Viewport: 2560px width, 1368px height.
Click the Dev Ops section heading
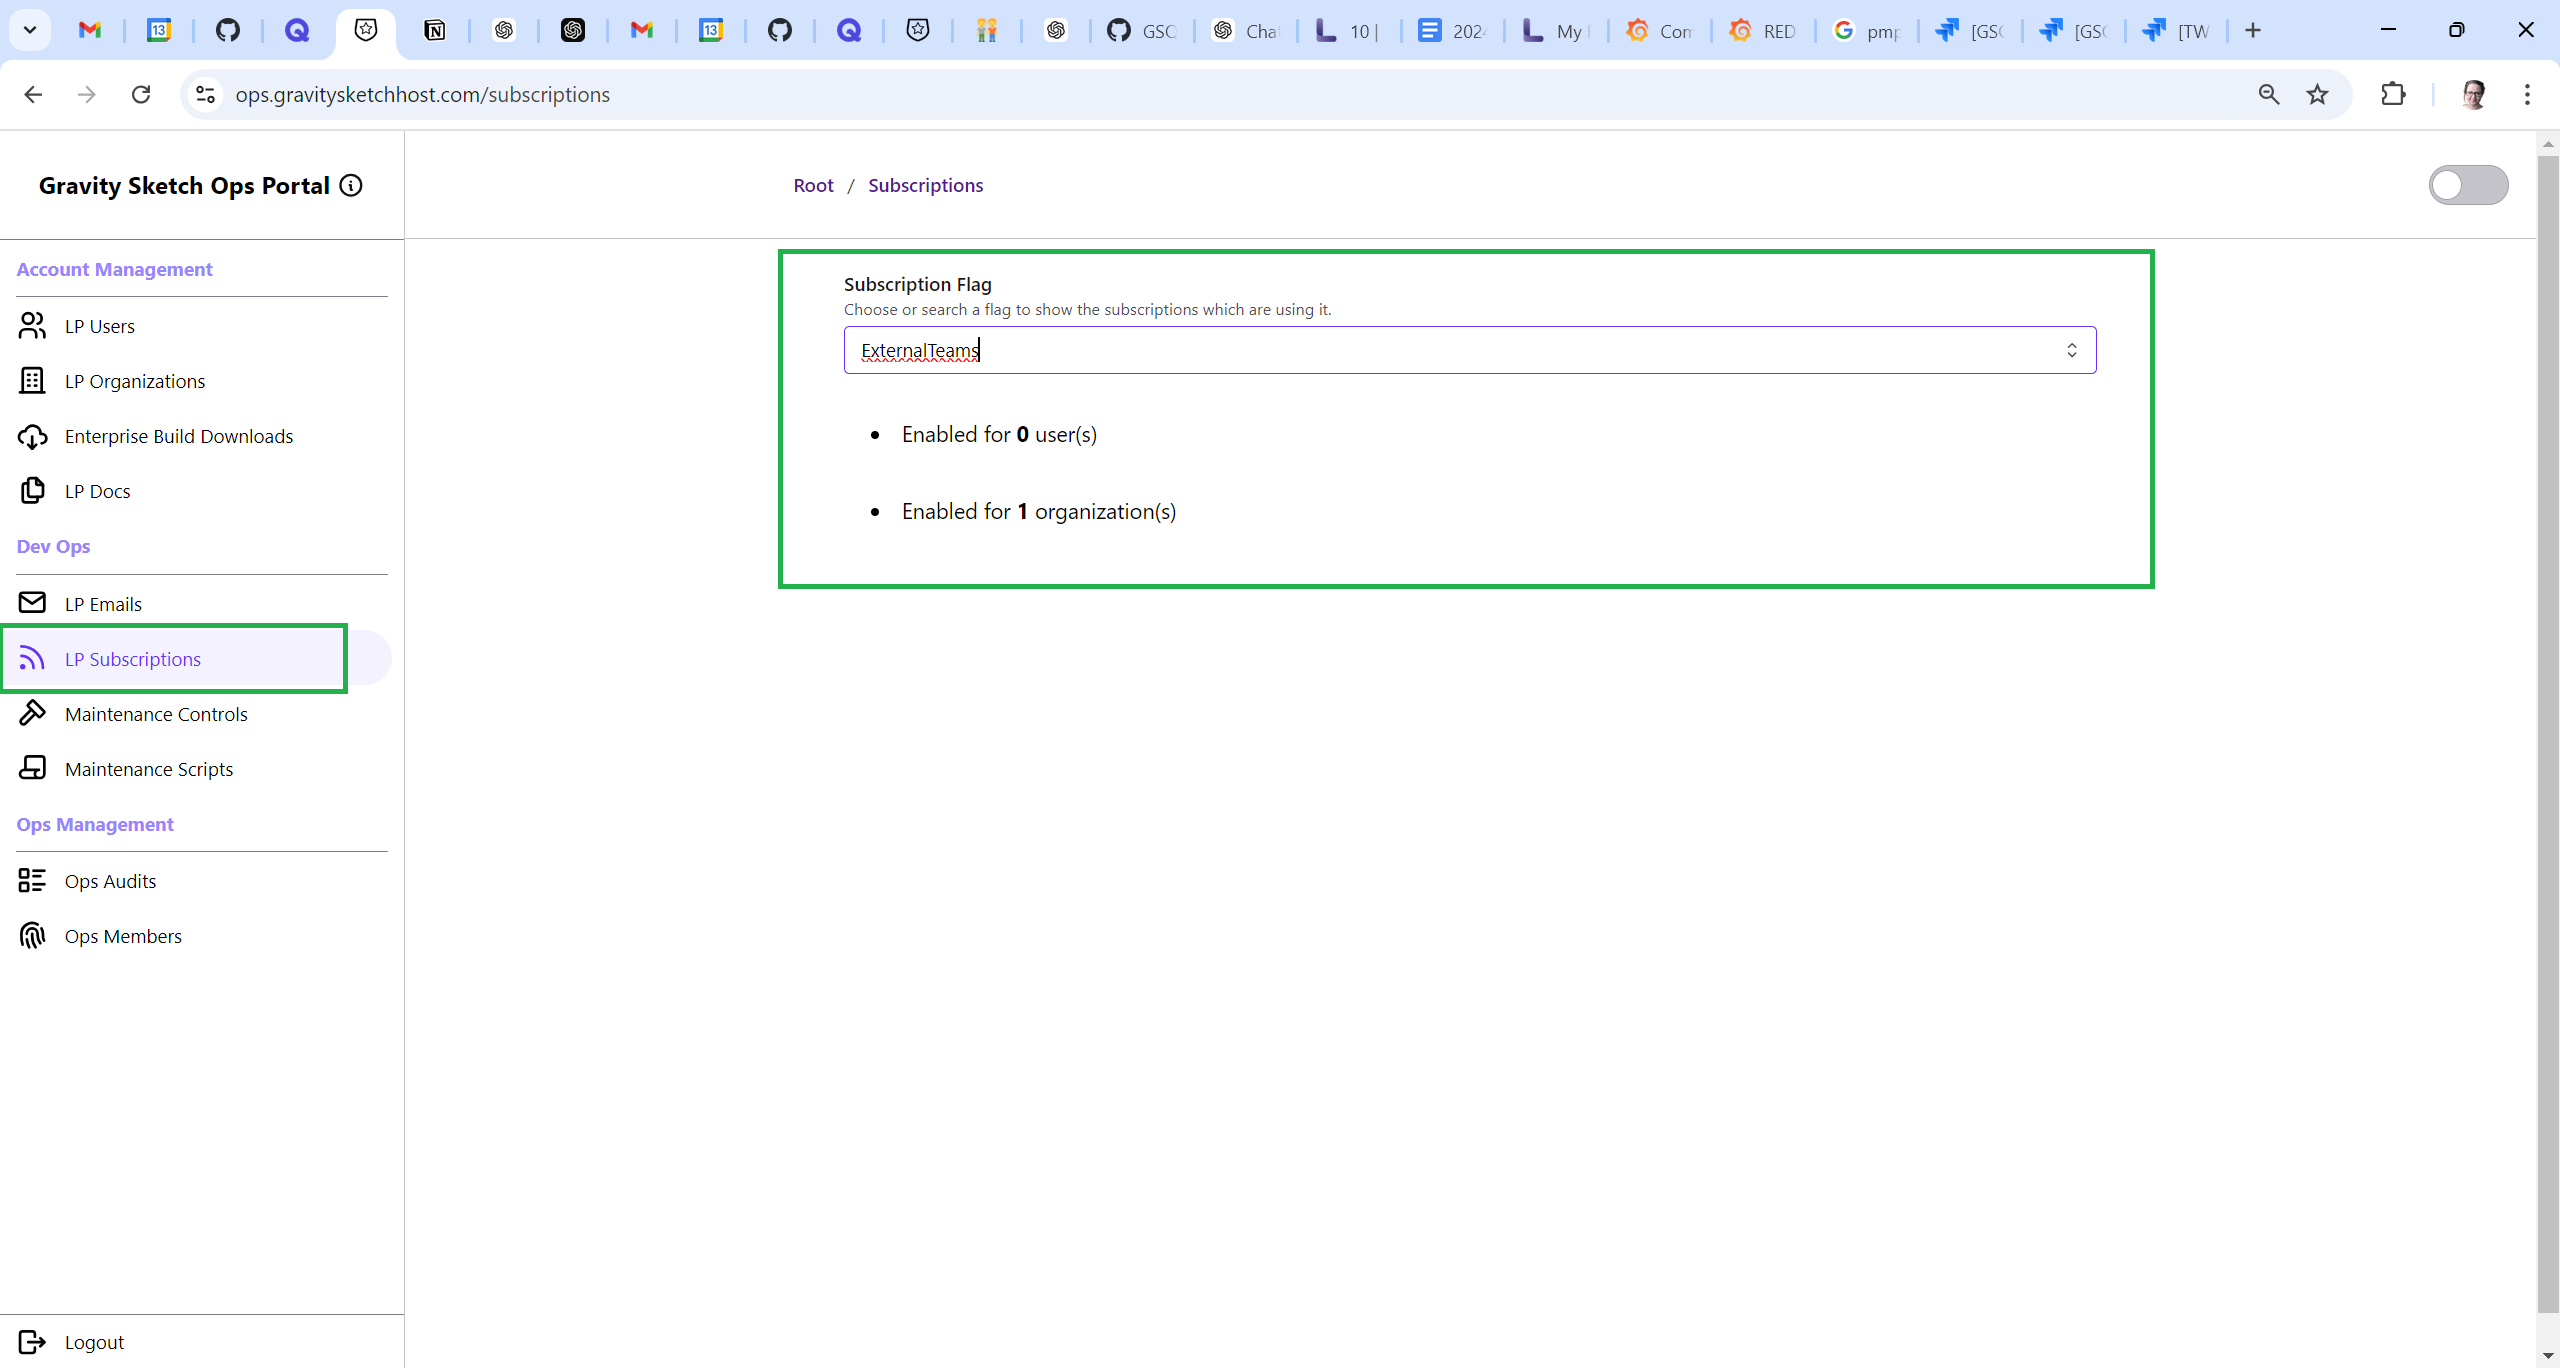tap(53, 547)
